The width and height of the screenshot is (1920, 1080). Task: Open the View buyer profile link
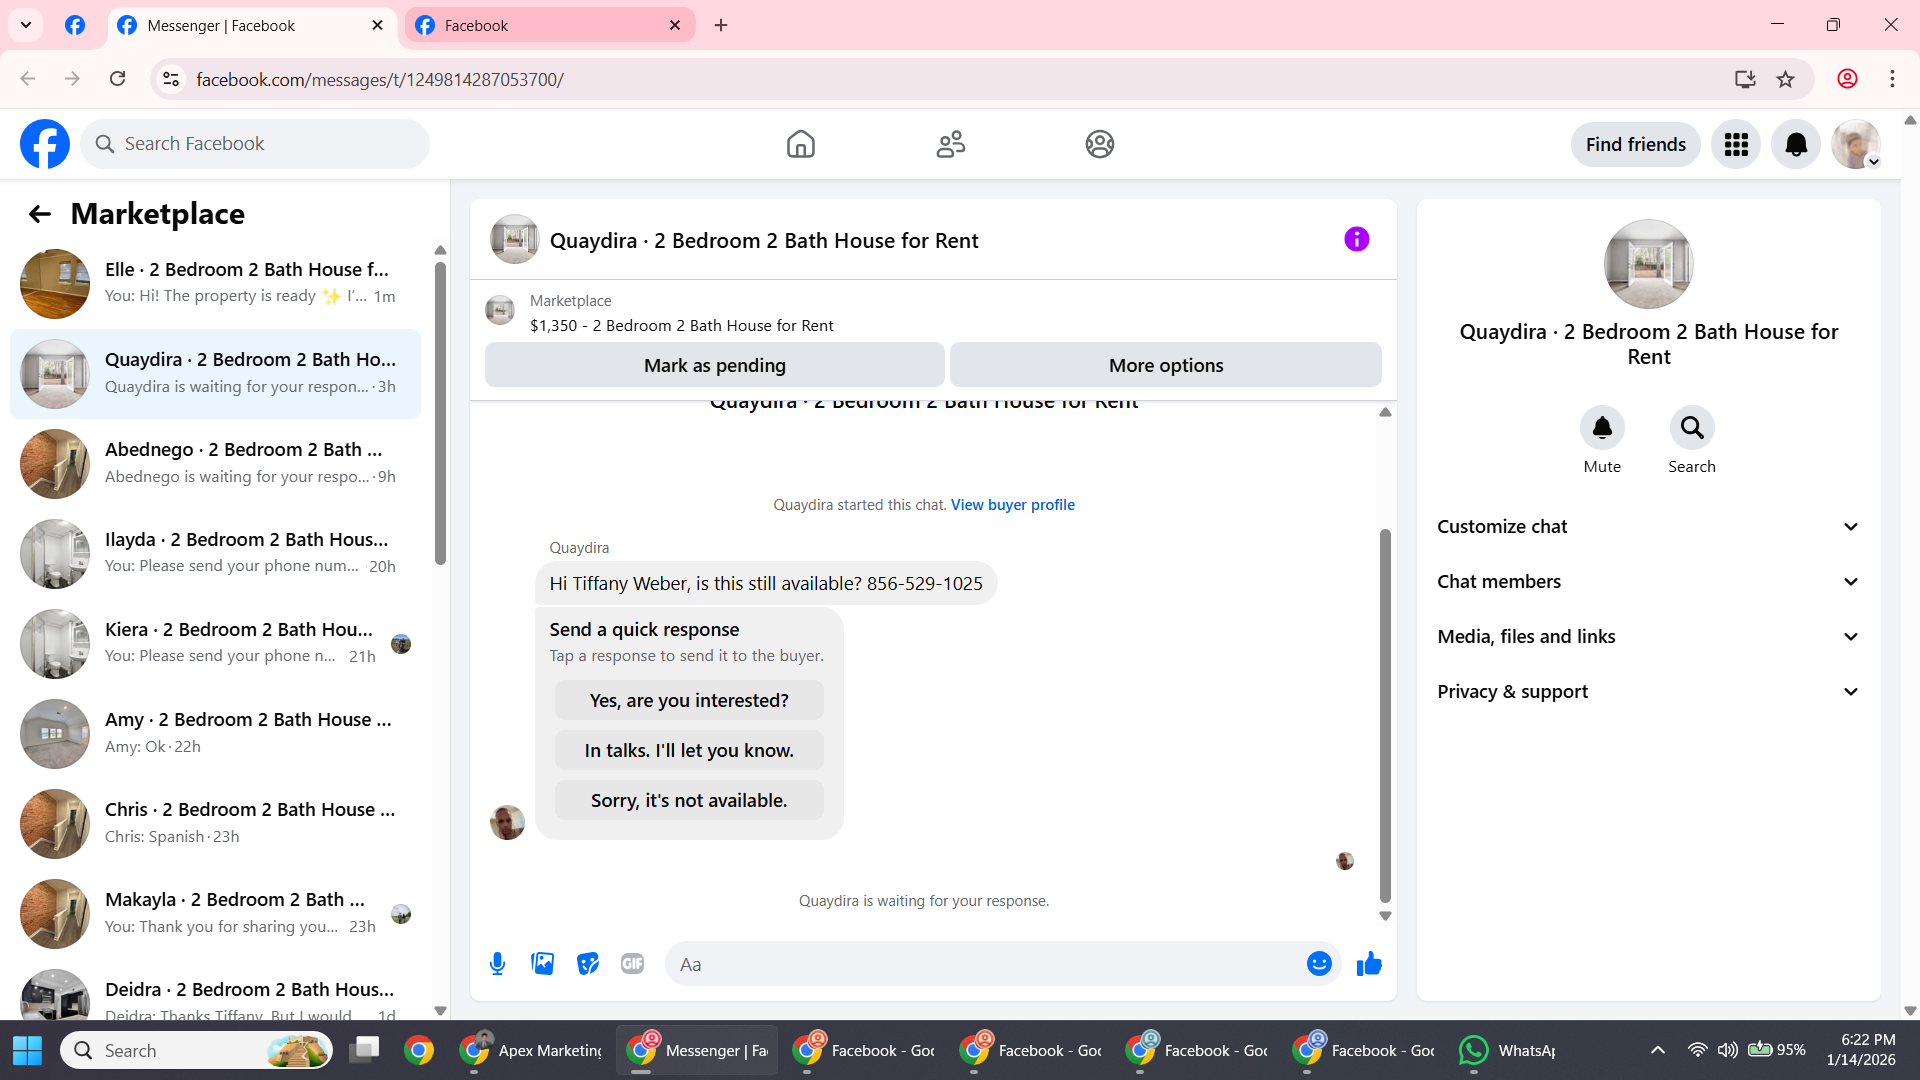coord(1012,505)
